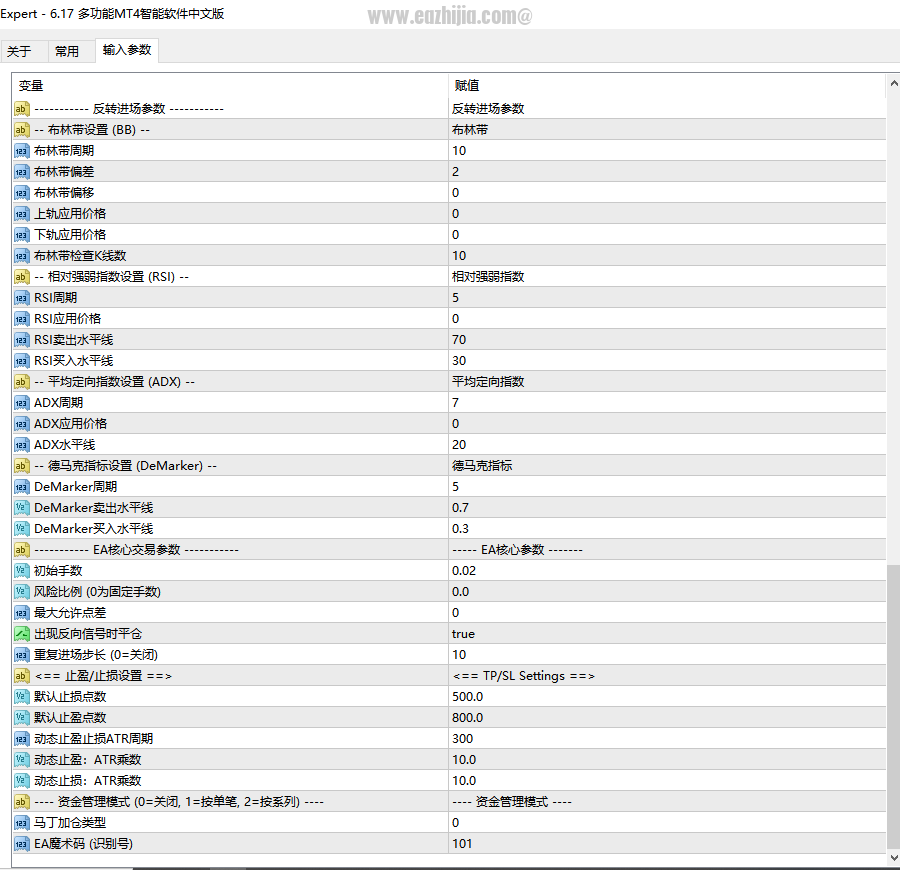
Task: Click the integer icon next to EA魔术码 (识别号)
Action: (x=21, y=844)
